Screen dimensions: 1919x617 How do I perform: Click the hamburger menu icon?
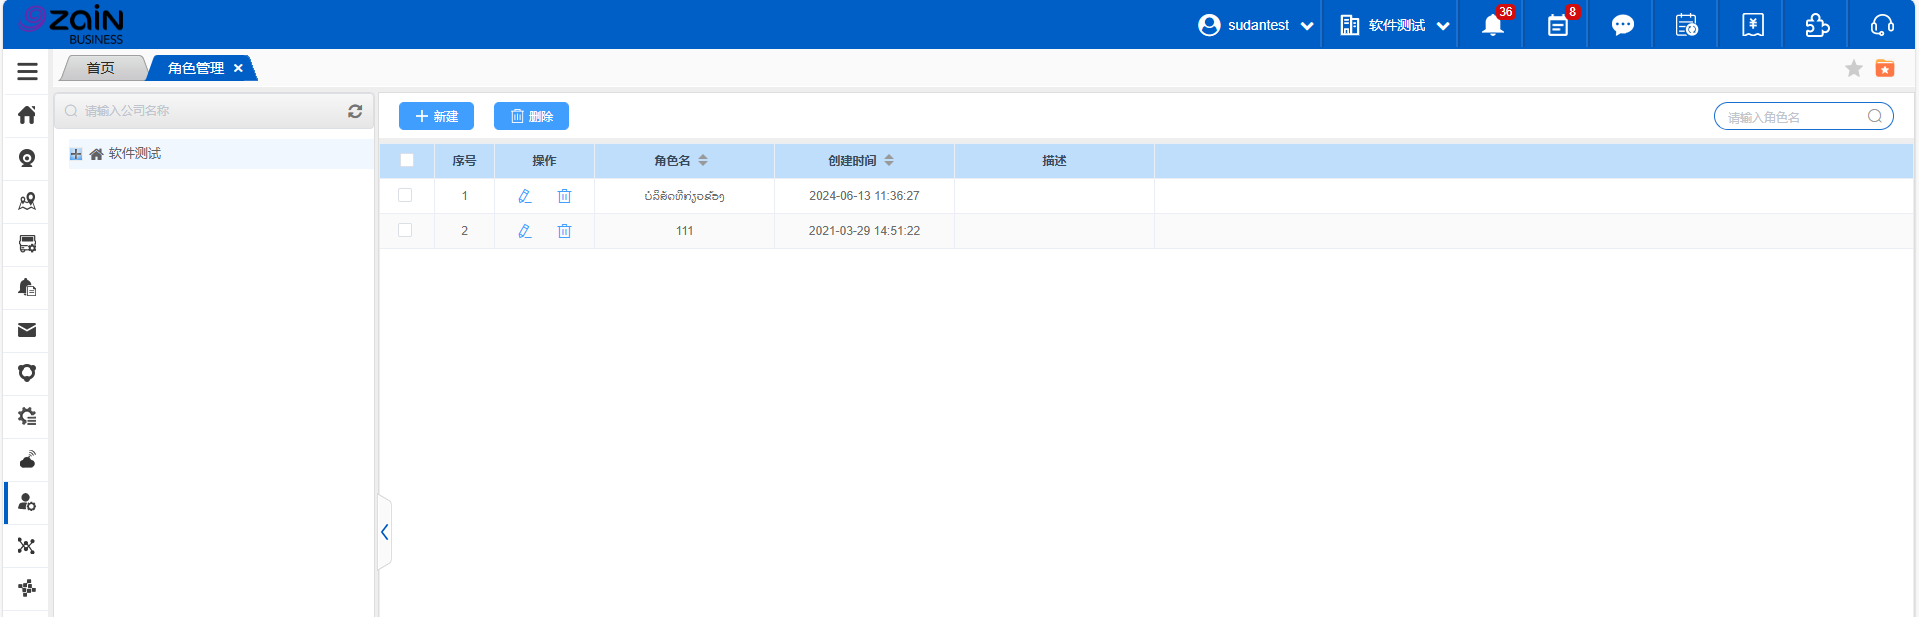tap(27, 71)
